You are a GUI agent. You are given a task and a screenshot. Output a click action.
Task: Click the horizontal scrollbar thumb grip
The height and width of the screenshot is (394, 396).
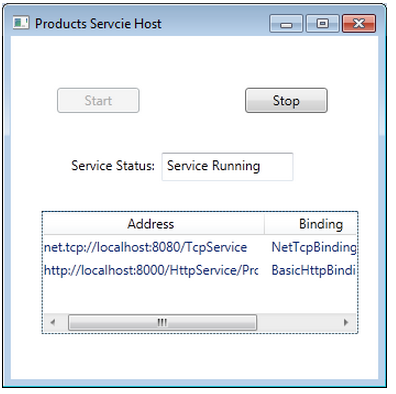pyautogui.click(x=162, y=322)
